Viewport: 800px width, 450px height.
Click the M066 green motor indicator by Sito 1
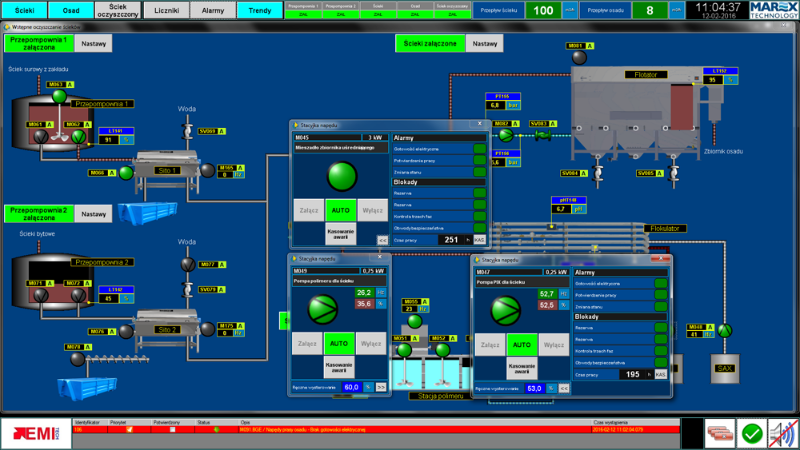126,173
